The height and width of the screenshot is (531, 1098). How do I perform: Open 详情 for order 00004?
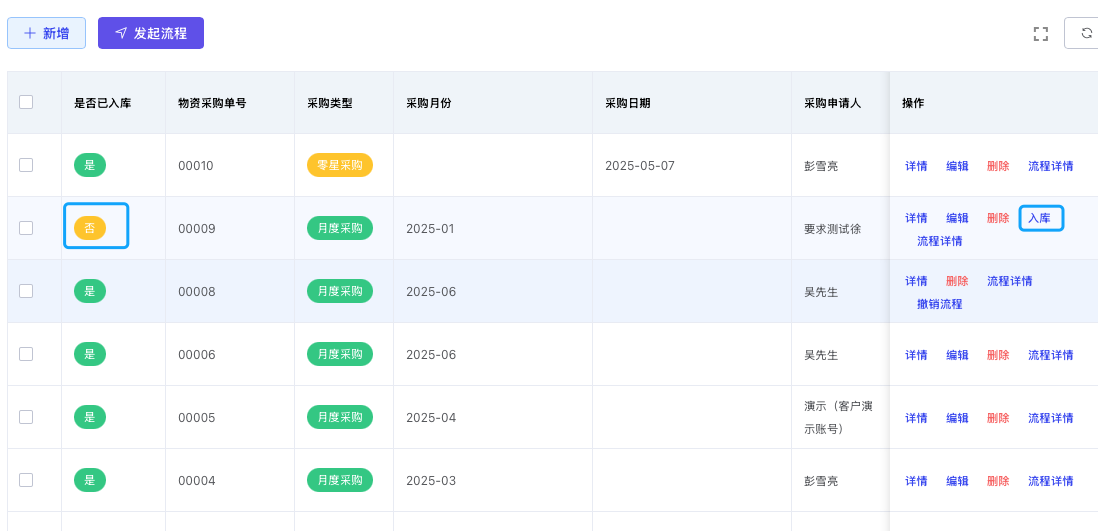(916, 481)
